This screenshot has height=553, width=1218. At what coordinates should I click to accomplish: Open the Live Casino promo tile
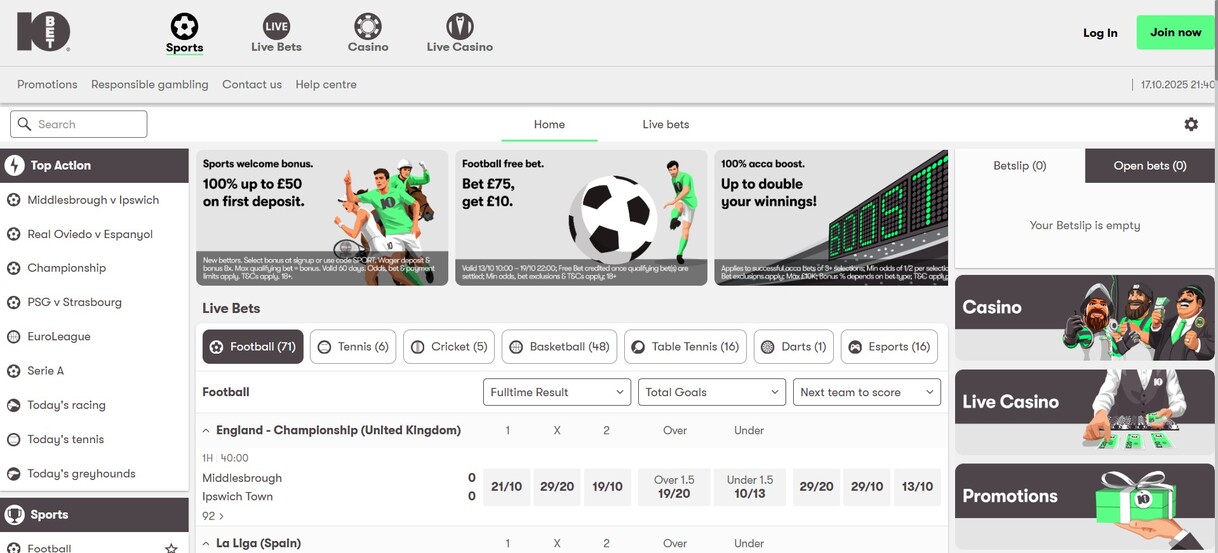tap(1085, 412)
